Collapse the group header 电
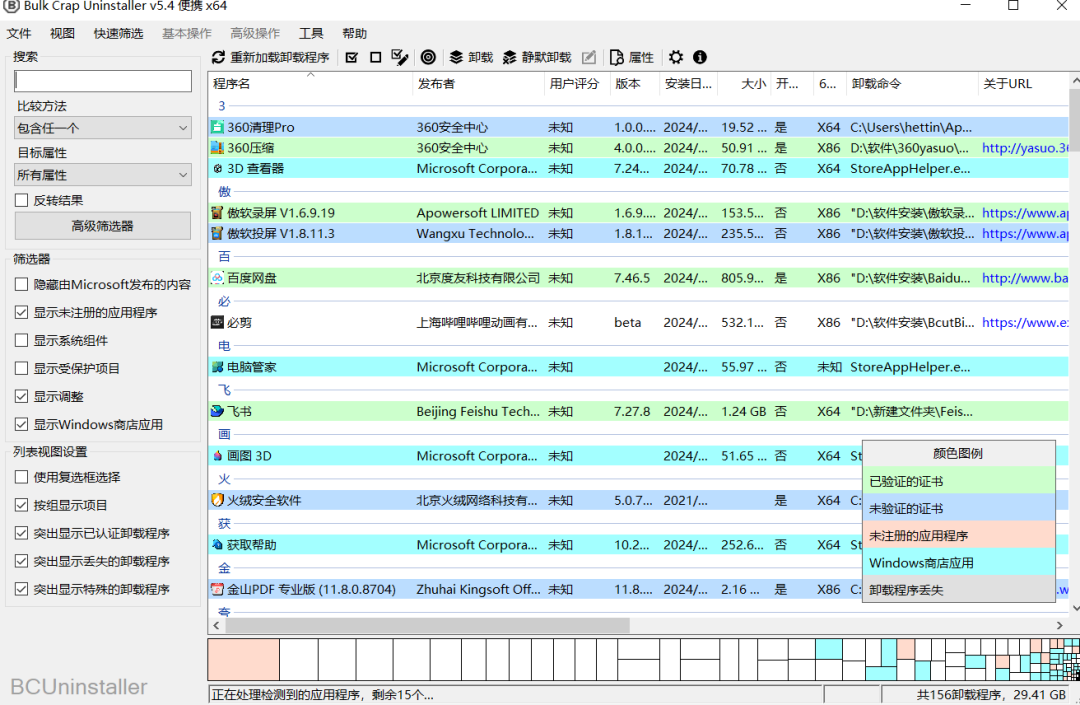The image size is (1080, 705). (225, 346)
